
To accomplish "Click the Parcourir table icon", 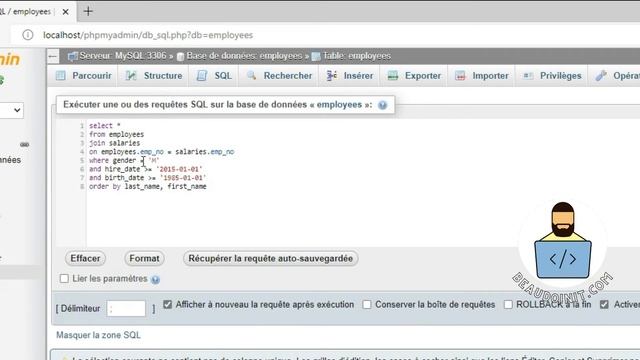I will coord(60,76).
